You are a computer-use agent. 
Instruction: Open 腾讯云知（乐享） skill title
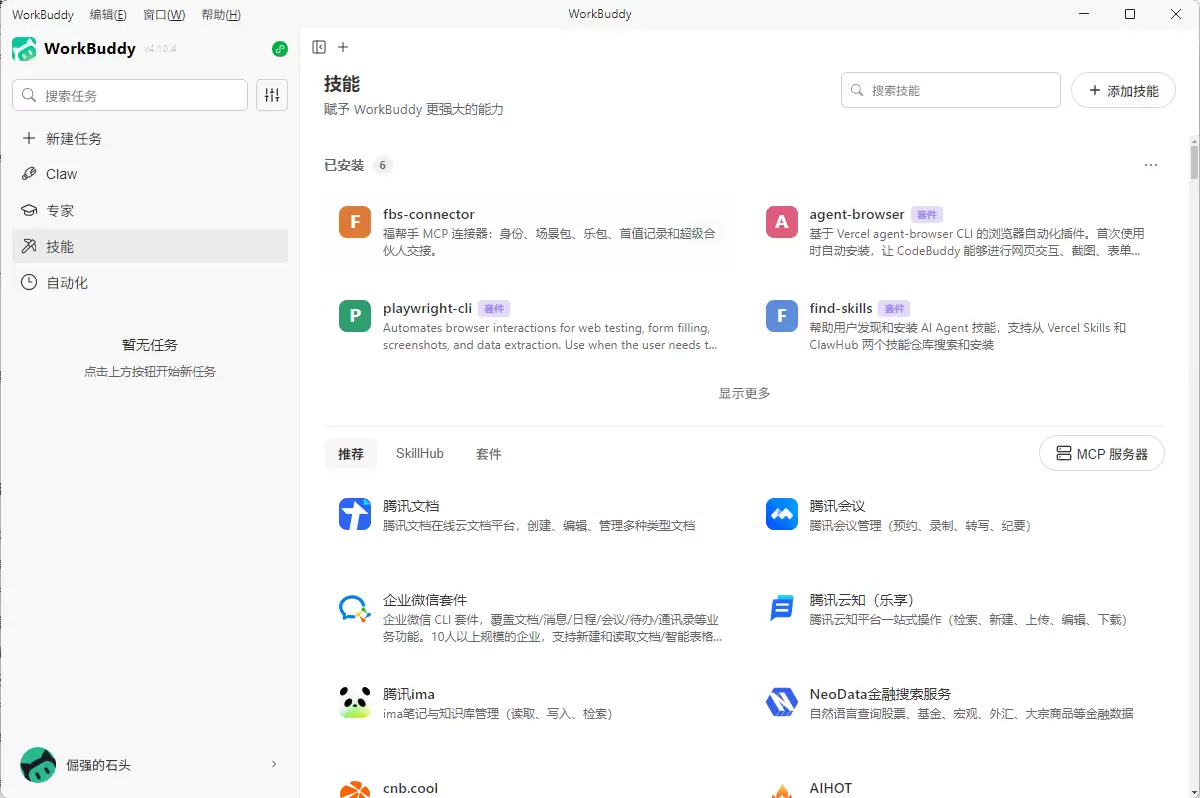862,600
